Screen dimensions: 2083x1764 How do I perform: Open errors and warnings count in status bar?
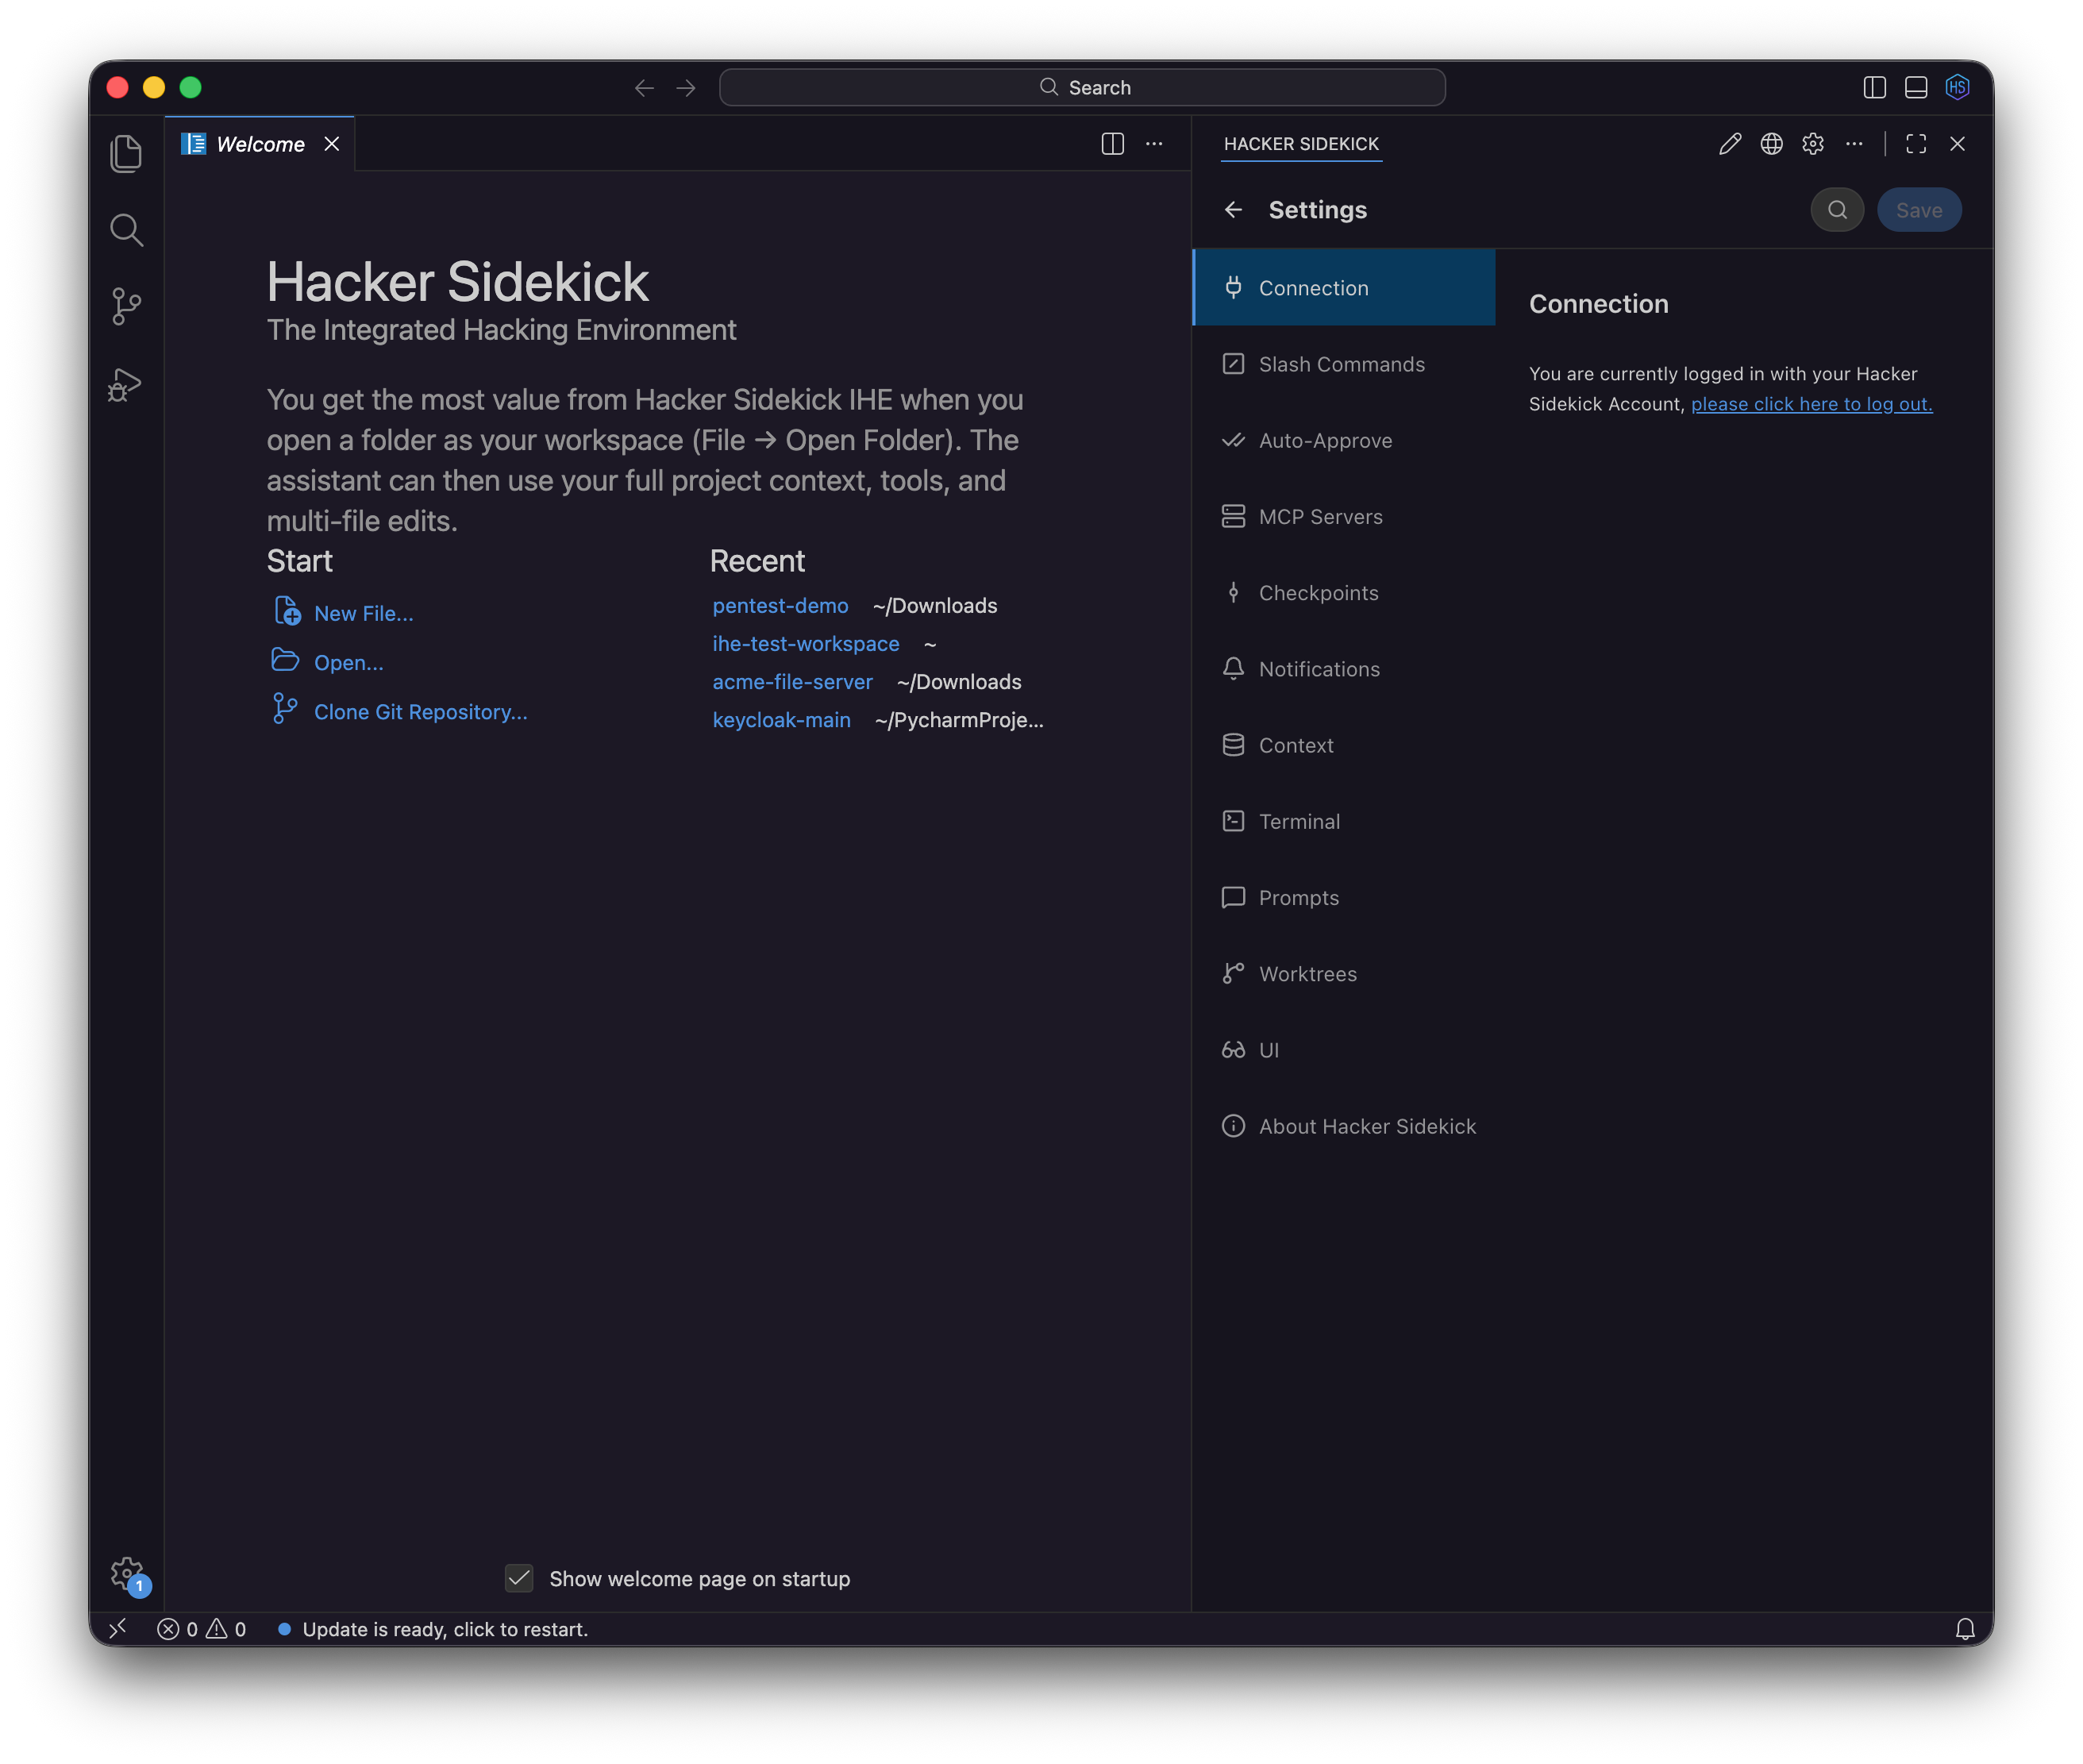click(201, 1629)
